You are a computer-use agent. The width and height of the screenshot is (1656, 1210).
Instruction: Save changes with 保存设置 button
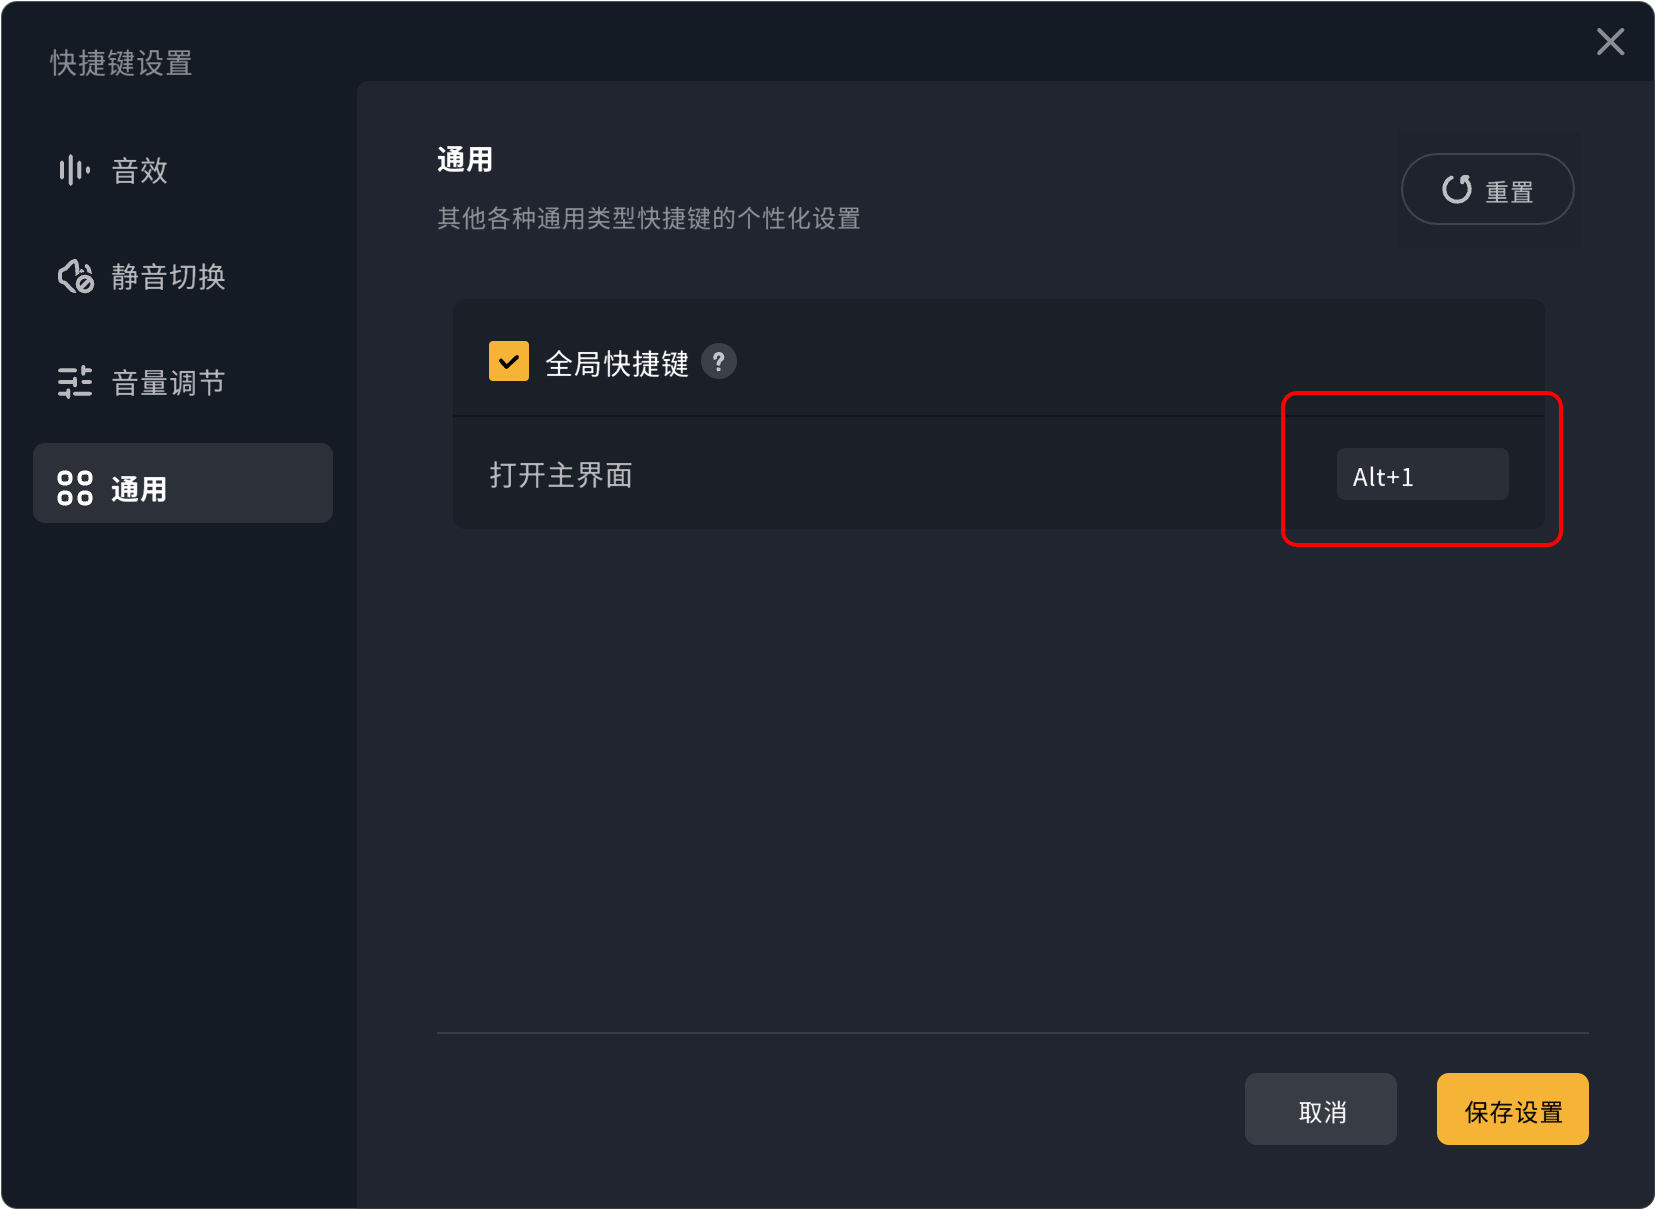(1512, 1109)
